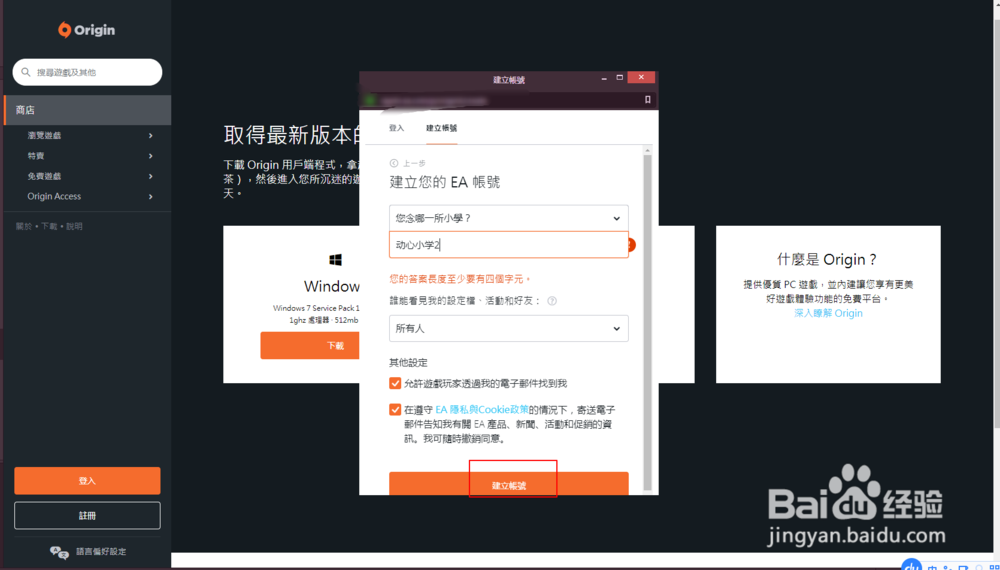Click the security answer input field
The height and width of the screenshot is (570, 1000).
pyautogui.click(x=509, y=245)
